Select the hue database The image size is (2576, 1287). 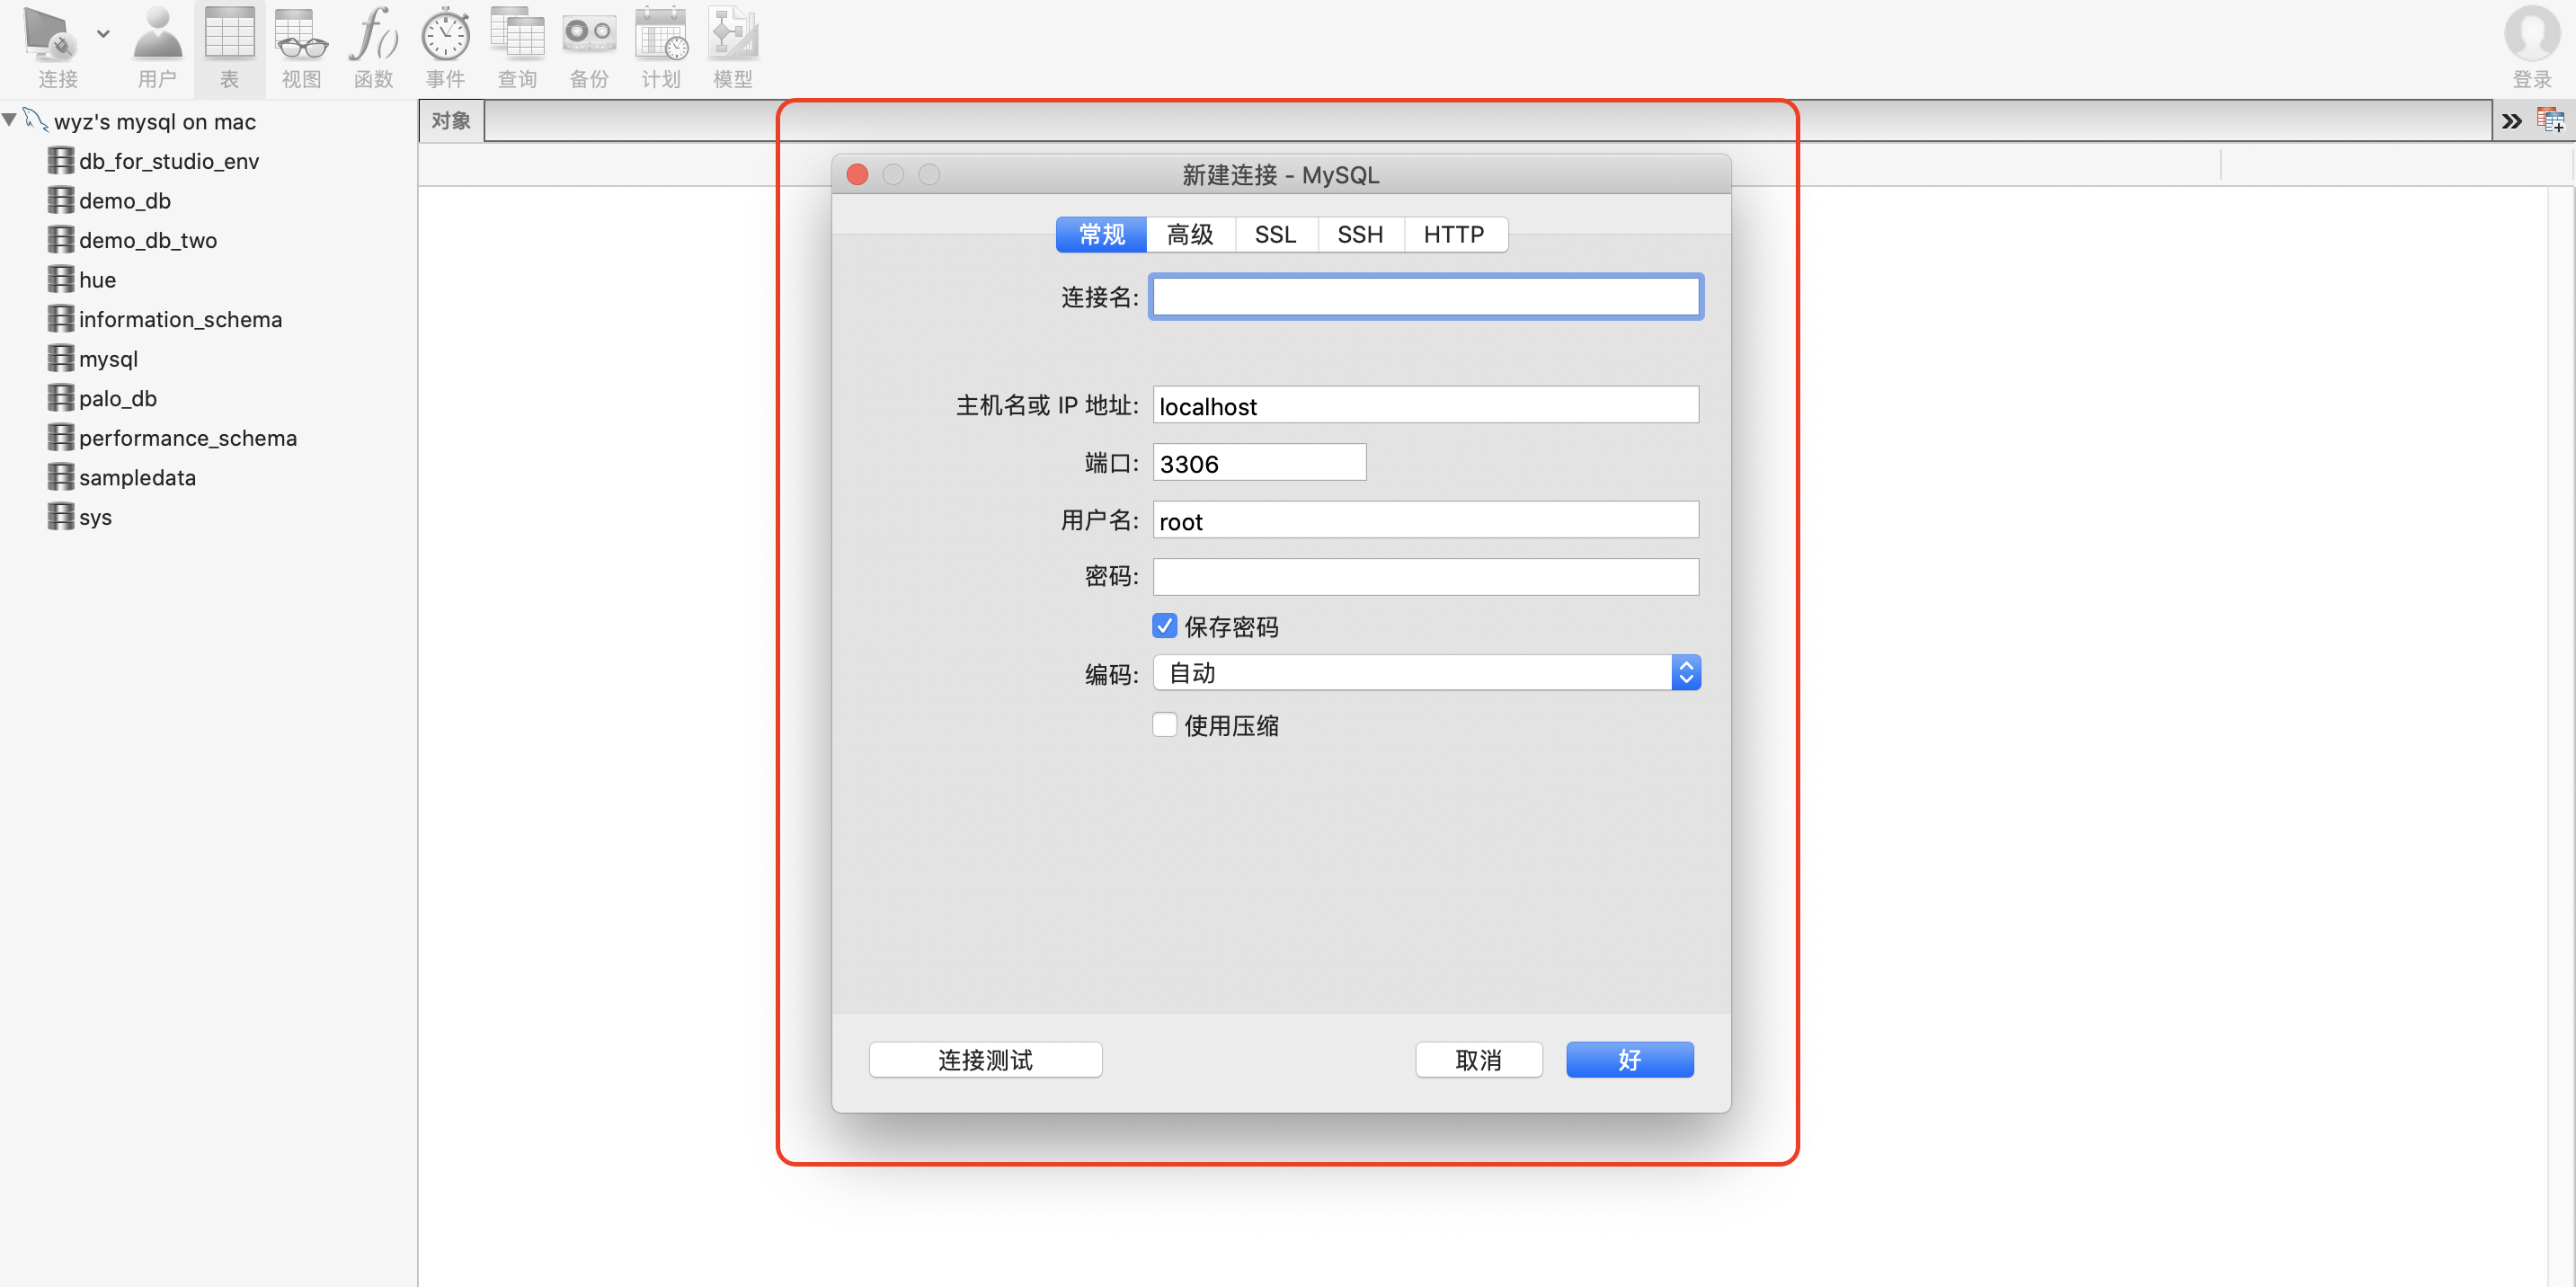click(97, 280)
